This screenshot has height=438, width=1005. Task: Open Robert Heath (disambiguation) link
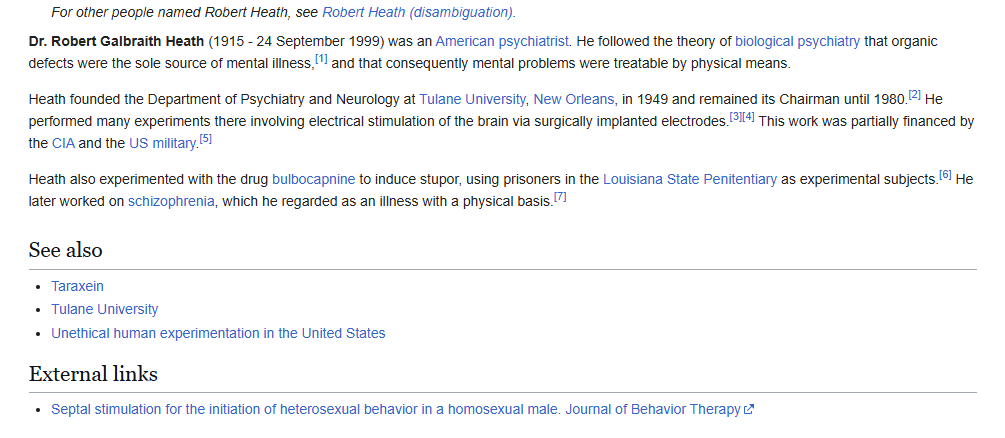(417, 12)
